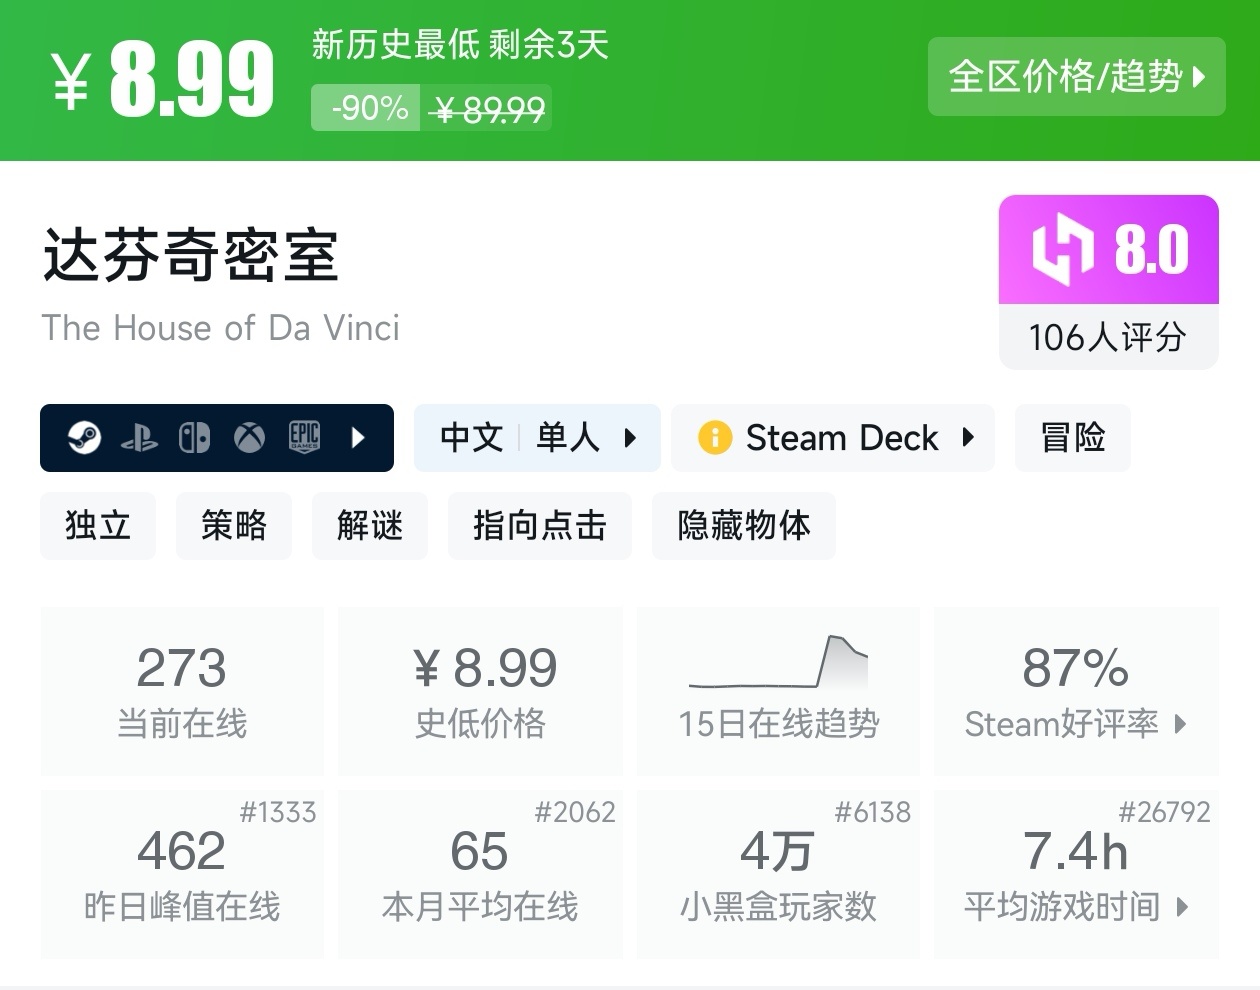This screenshot has height=990, width=1260.
Task: Click the PlayStation platform icon
Action: coord(139,438)
